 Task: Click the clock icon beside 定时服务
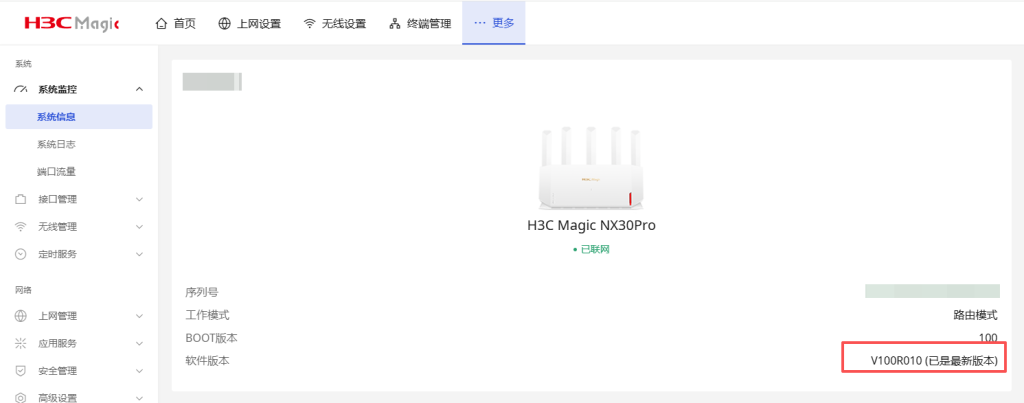point(20,254)
